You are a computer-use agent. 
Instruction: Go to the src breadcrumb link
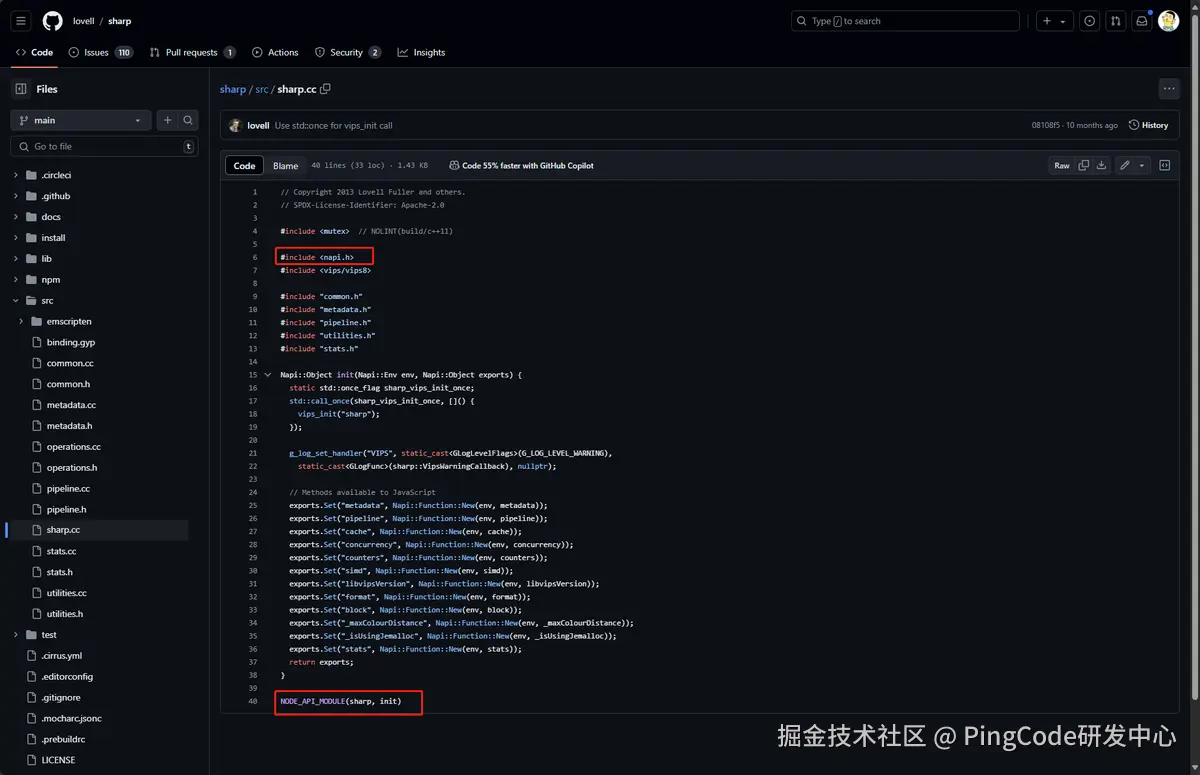[261, 89]
